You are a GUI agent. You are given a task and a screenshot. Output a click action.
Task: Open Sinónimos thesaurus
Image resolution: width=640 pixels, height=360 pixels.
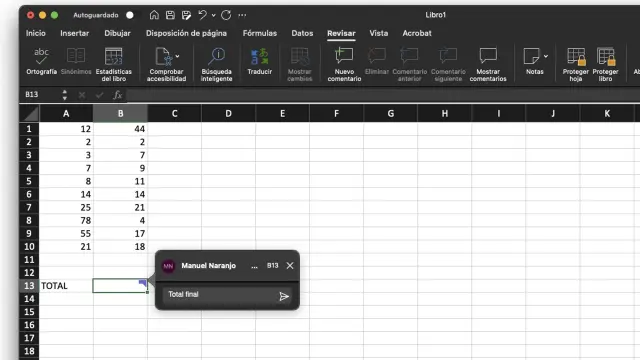[76, 61]
